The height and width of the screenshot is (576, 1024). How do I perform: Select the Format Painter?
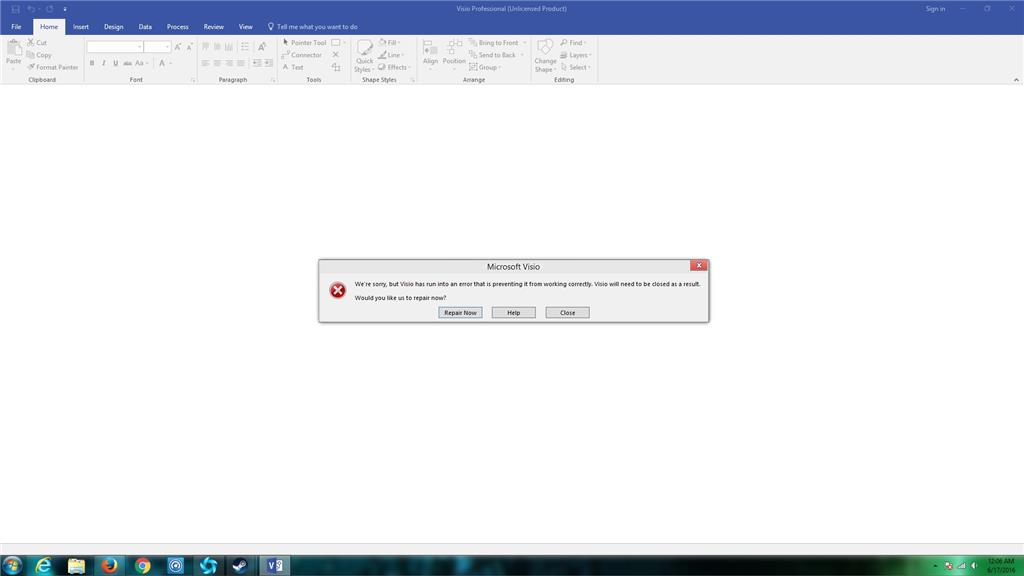tap(53, 67)
